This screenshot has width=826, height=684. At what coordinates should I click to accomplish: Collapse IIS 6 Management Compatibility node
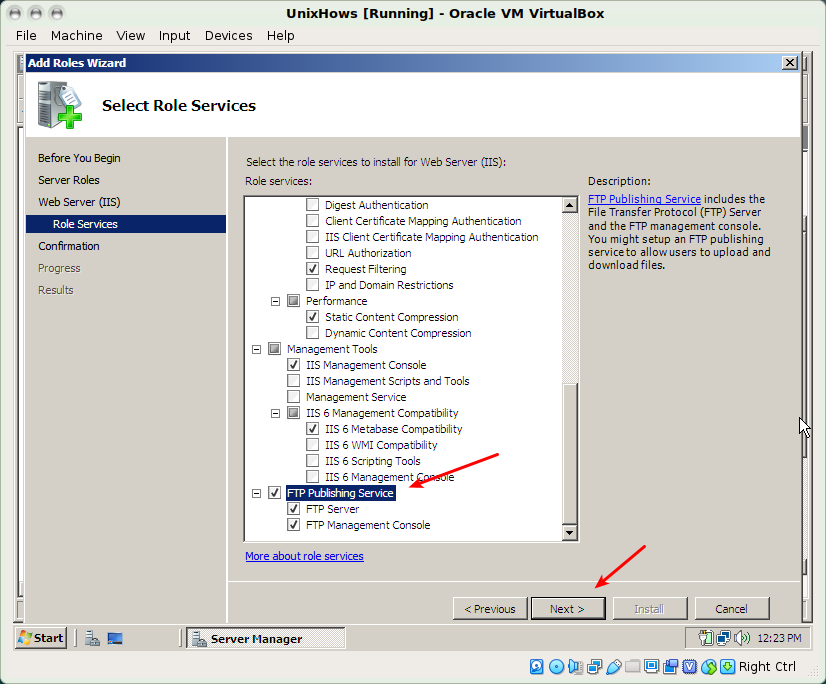pos(276,414)
